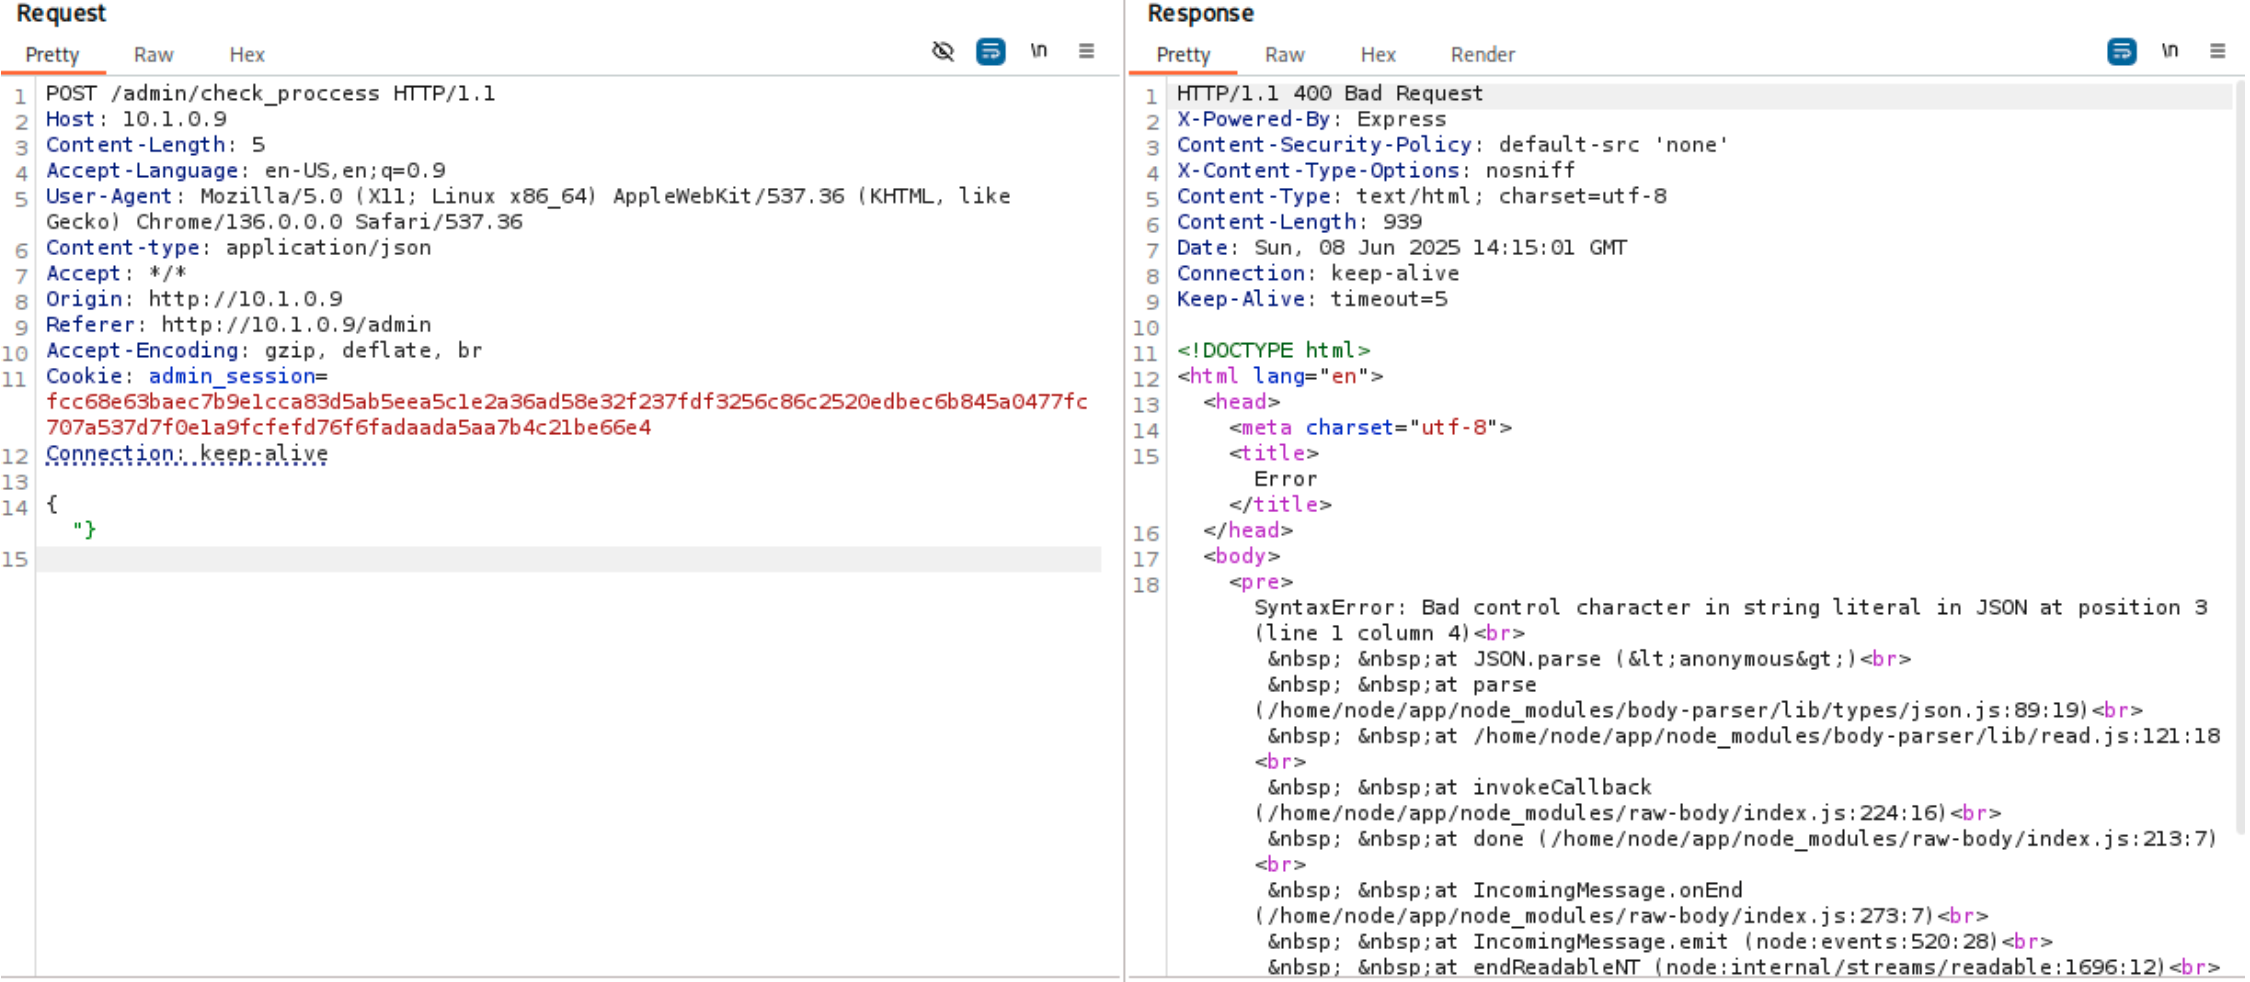Screen dimensions: 2250x982
Task: Click the response Content-Type text/html header
Action: [1421, 196]
